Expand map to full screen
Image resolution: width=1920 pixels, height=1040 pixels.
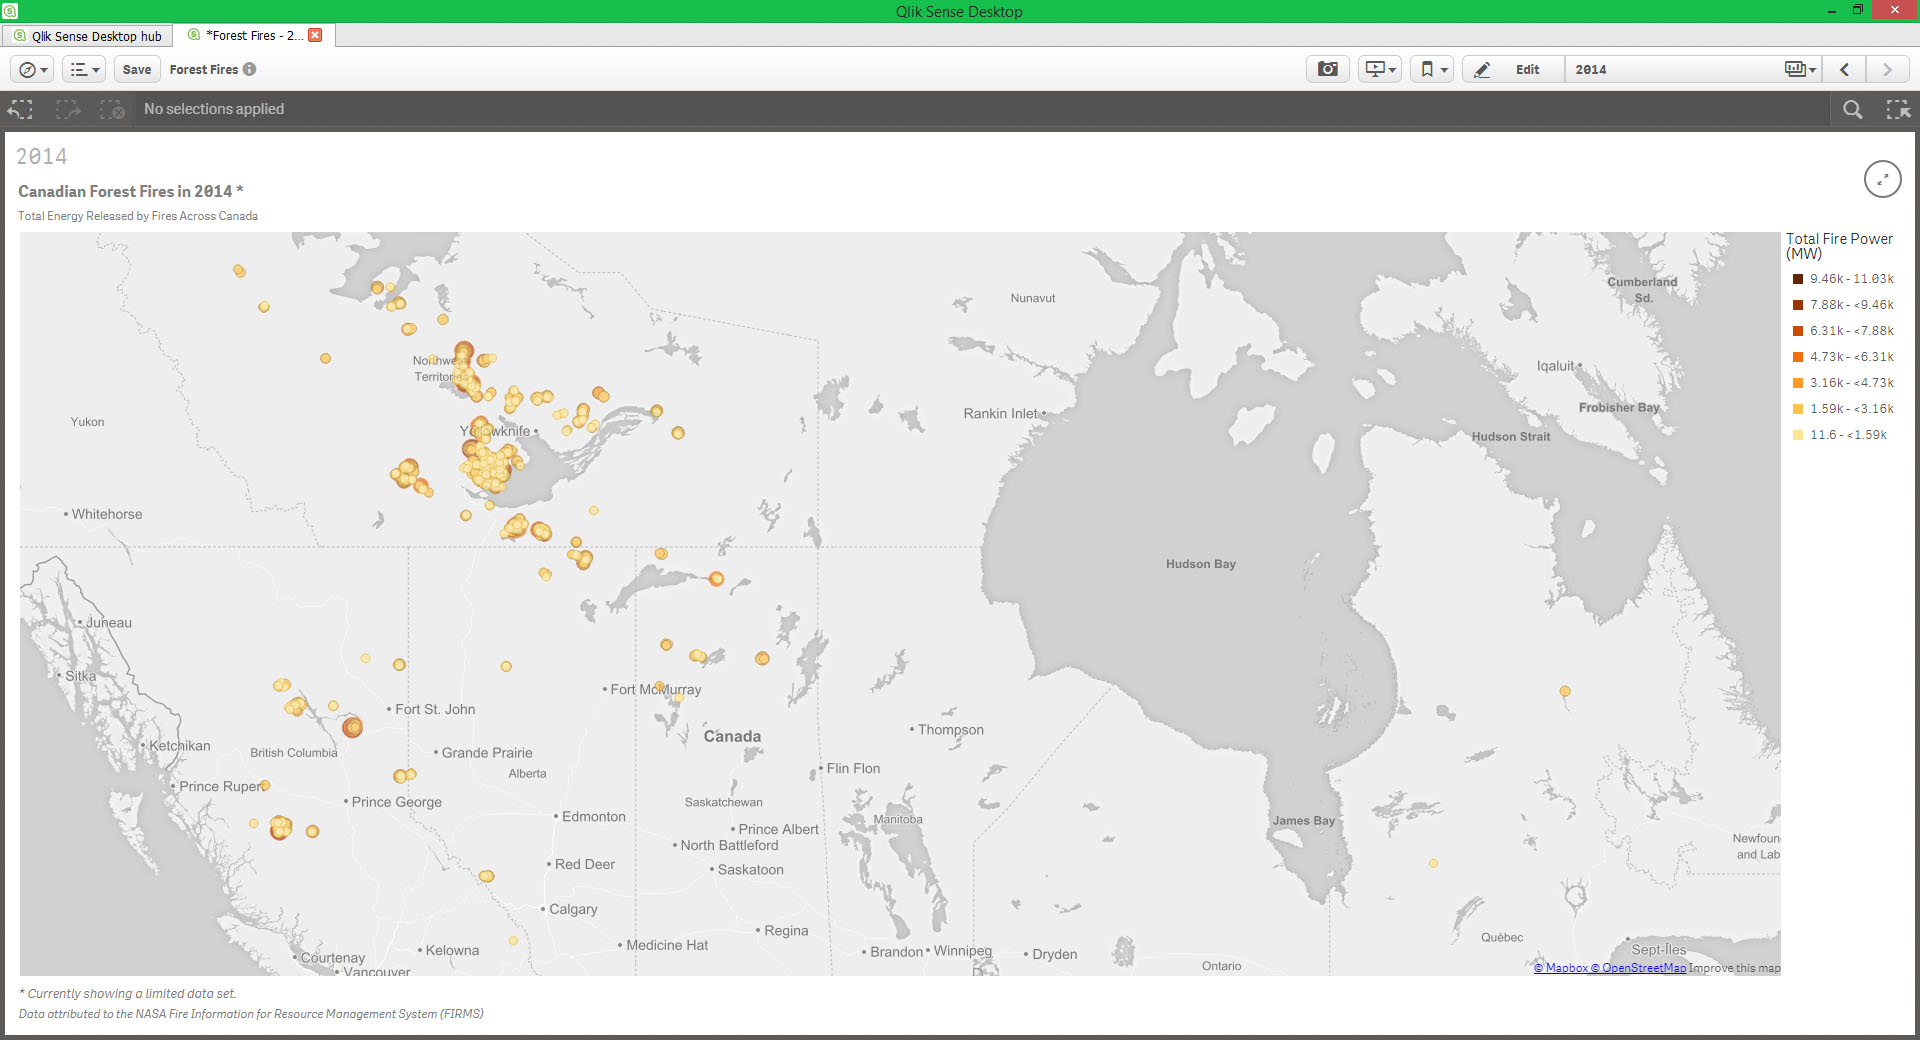pos(1882,179)
